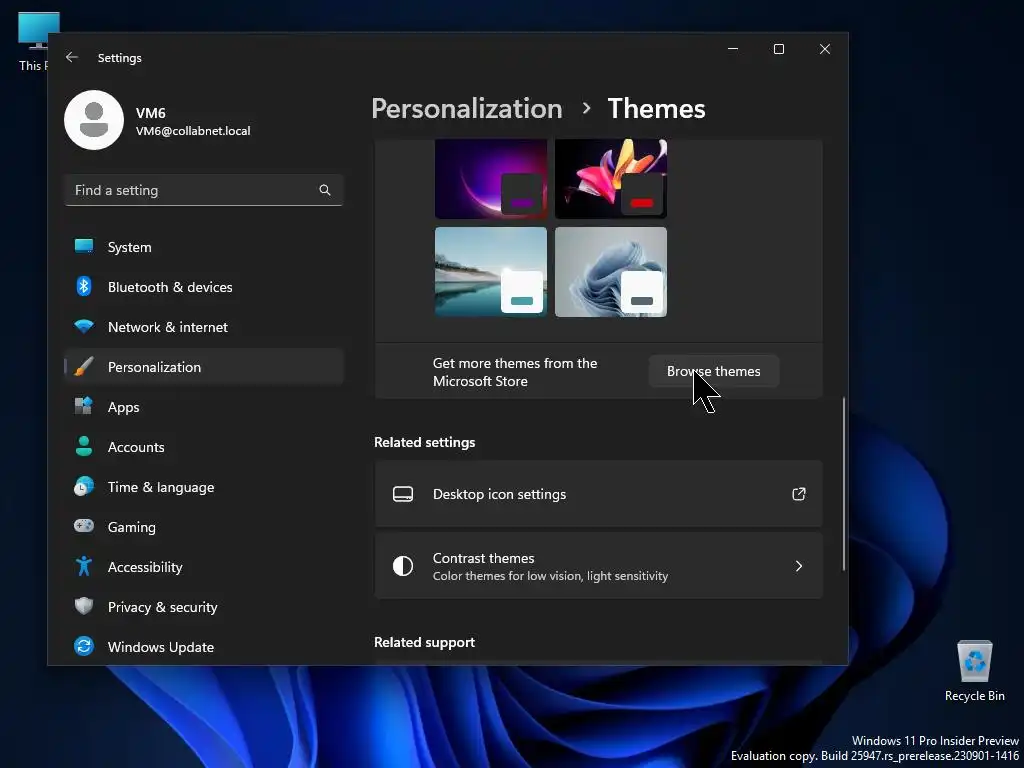Viewport: 1024px width, 768px height.
Task: Click the Browse themes button
Action: click(713, 371)
